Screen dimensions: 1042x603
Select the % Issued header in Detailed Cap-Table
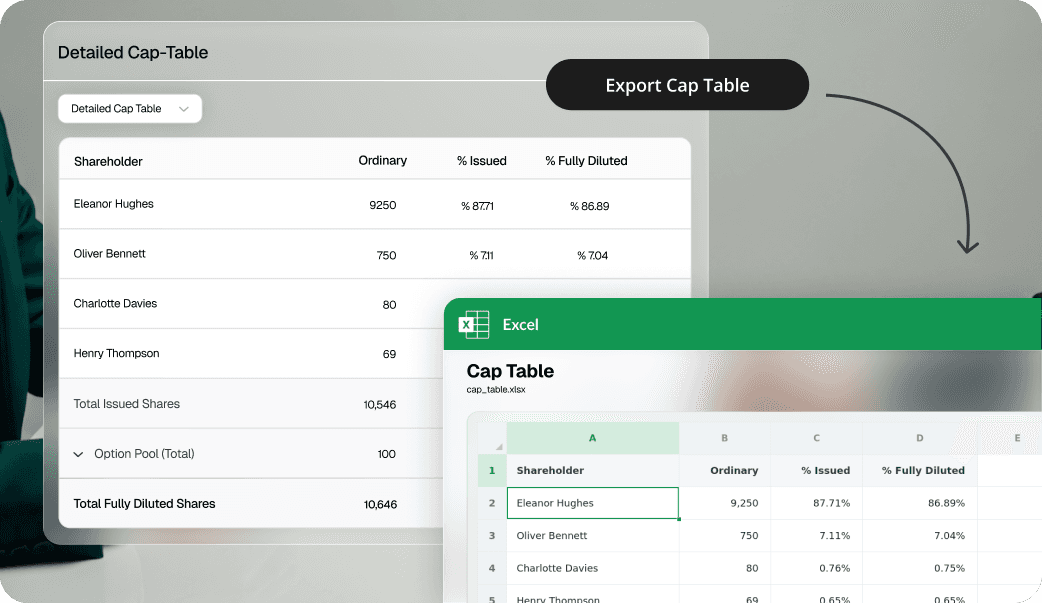(x=482, y=161)
